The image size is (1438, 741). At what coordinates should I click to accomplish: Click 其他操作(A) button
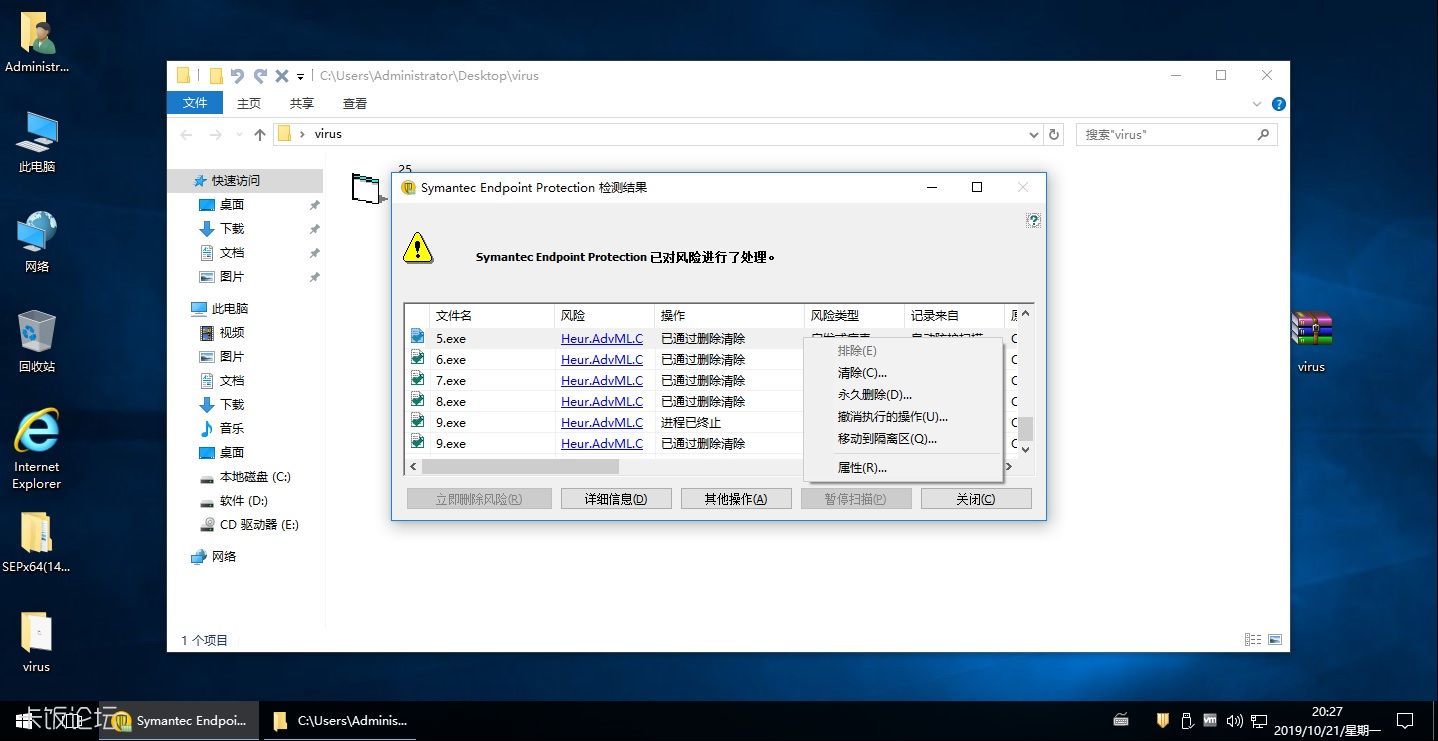(x=736, y=499)
